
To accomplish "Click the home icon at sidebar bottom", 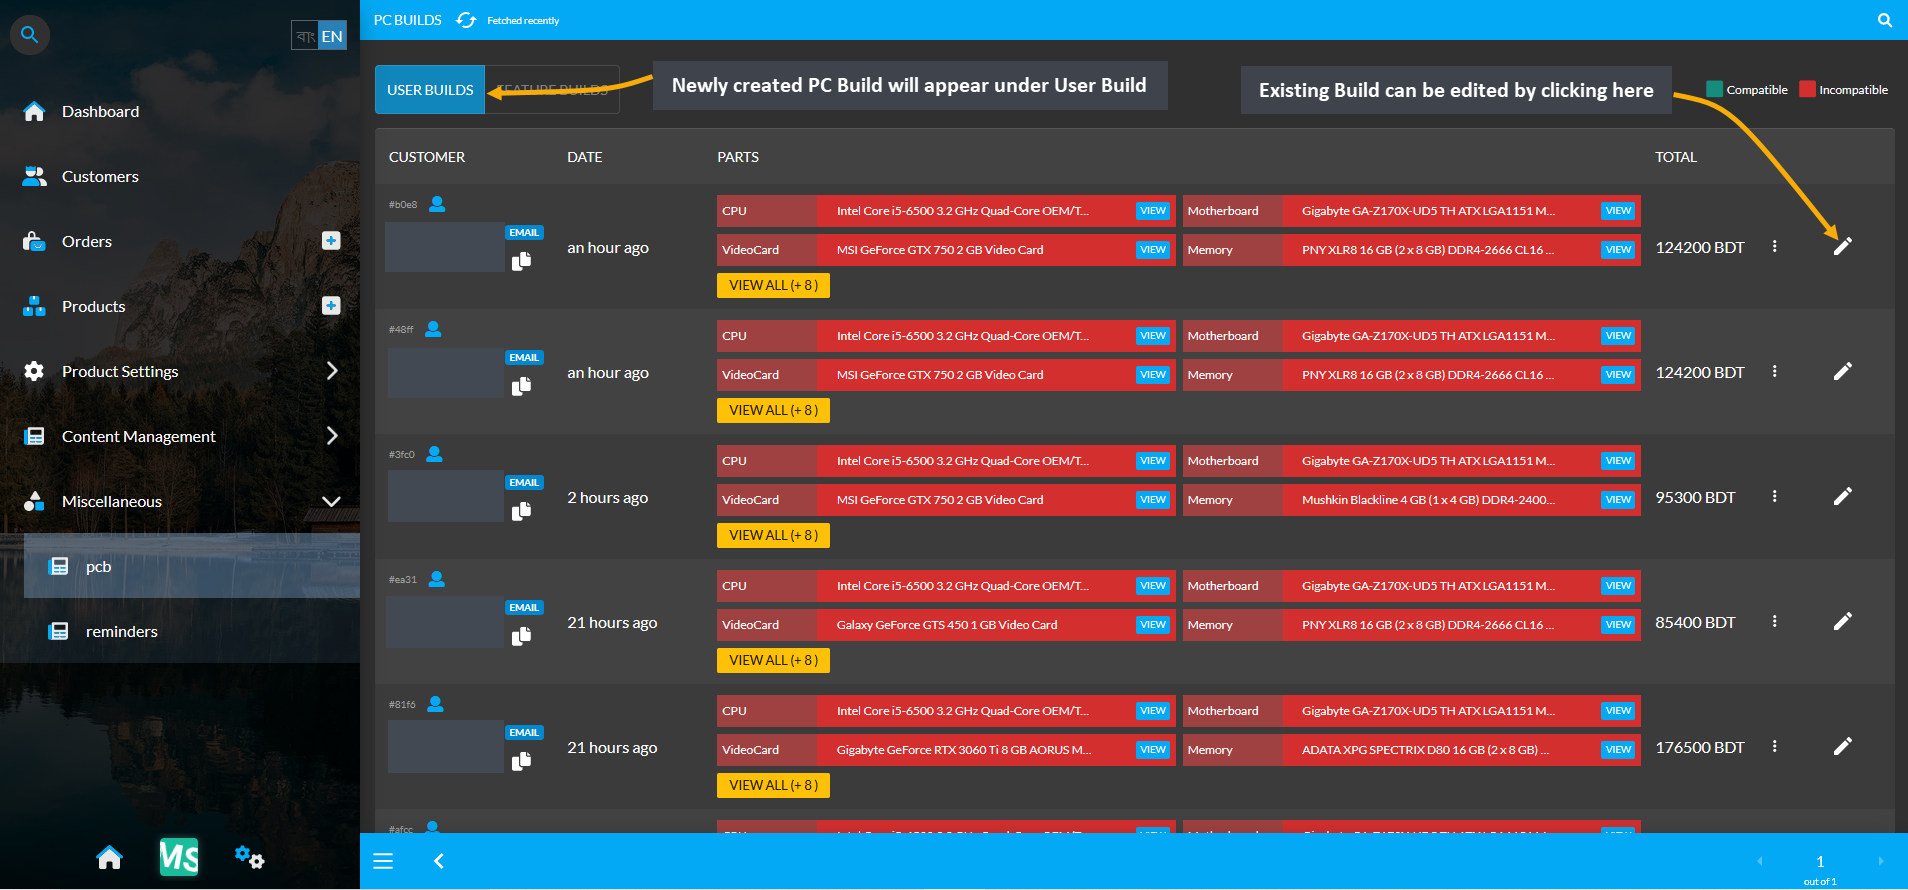I will pos(109,857).
